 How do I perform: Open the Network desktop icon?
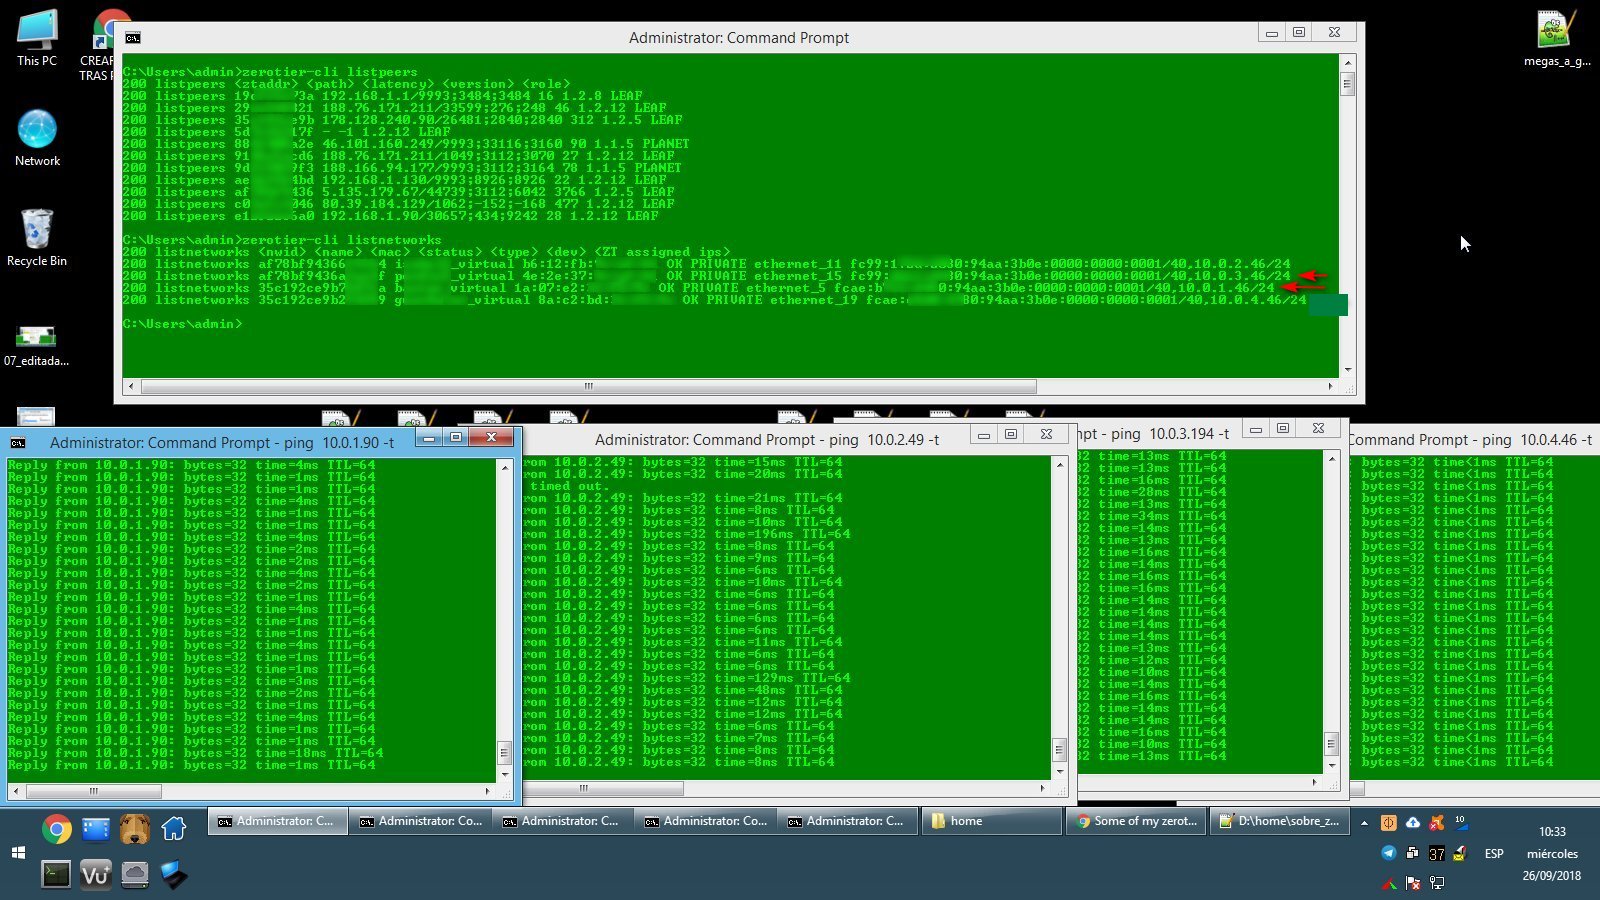point(37,138)
